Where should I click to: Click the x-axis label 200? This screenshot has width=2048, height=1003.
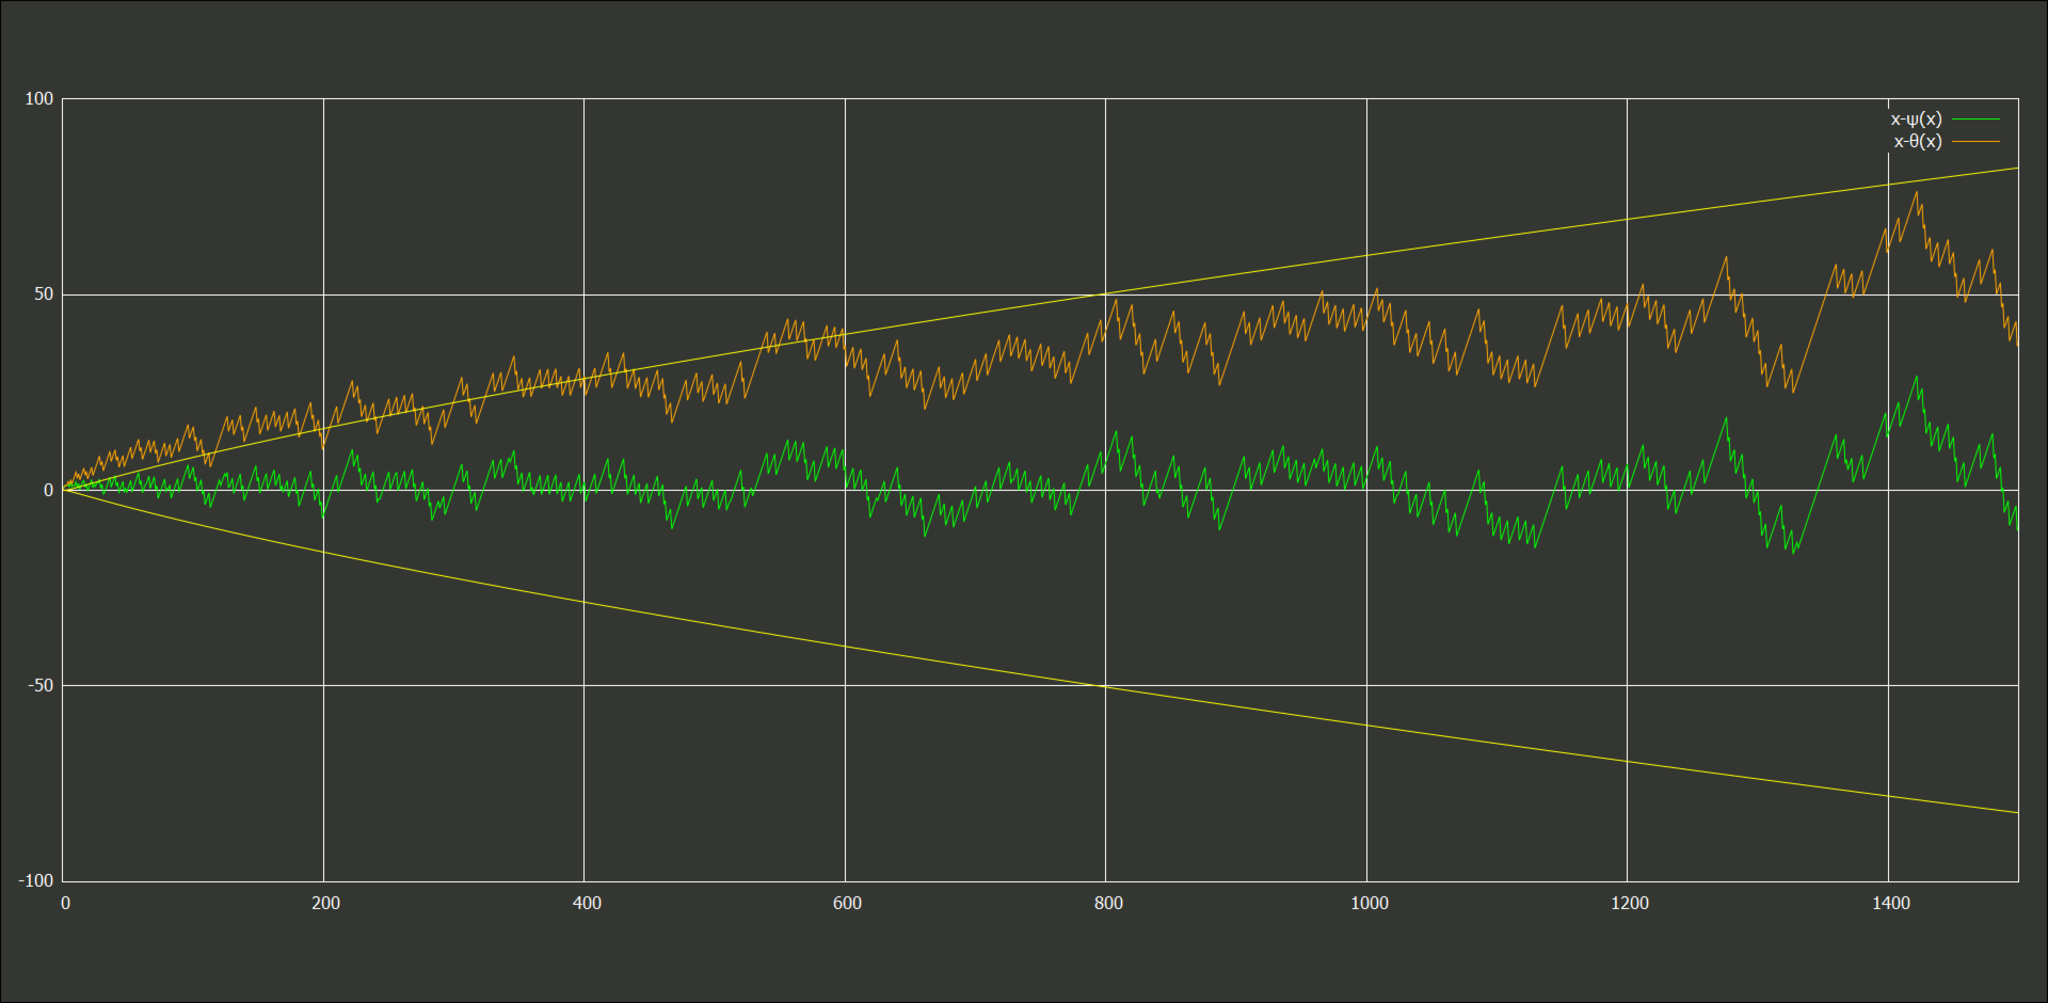(326, 904)
